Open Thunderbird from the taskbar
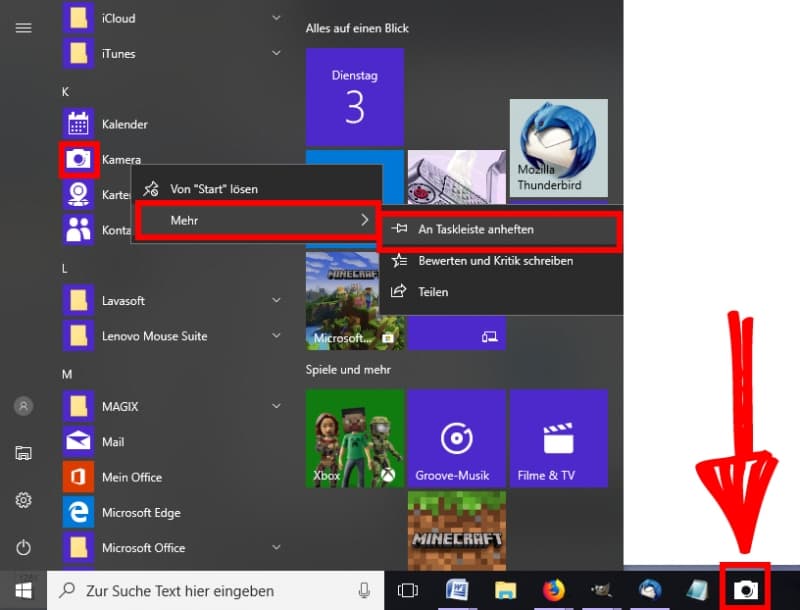 point(649,591)
